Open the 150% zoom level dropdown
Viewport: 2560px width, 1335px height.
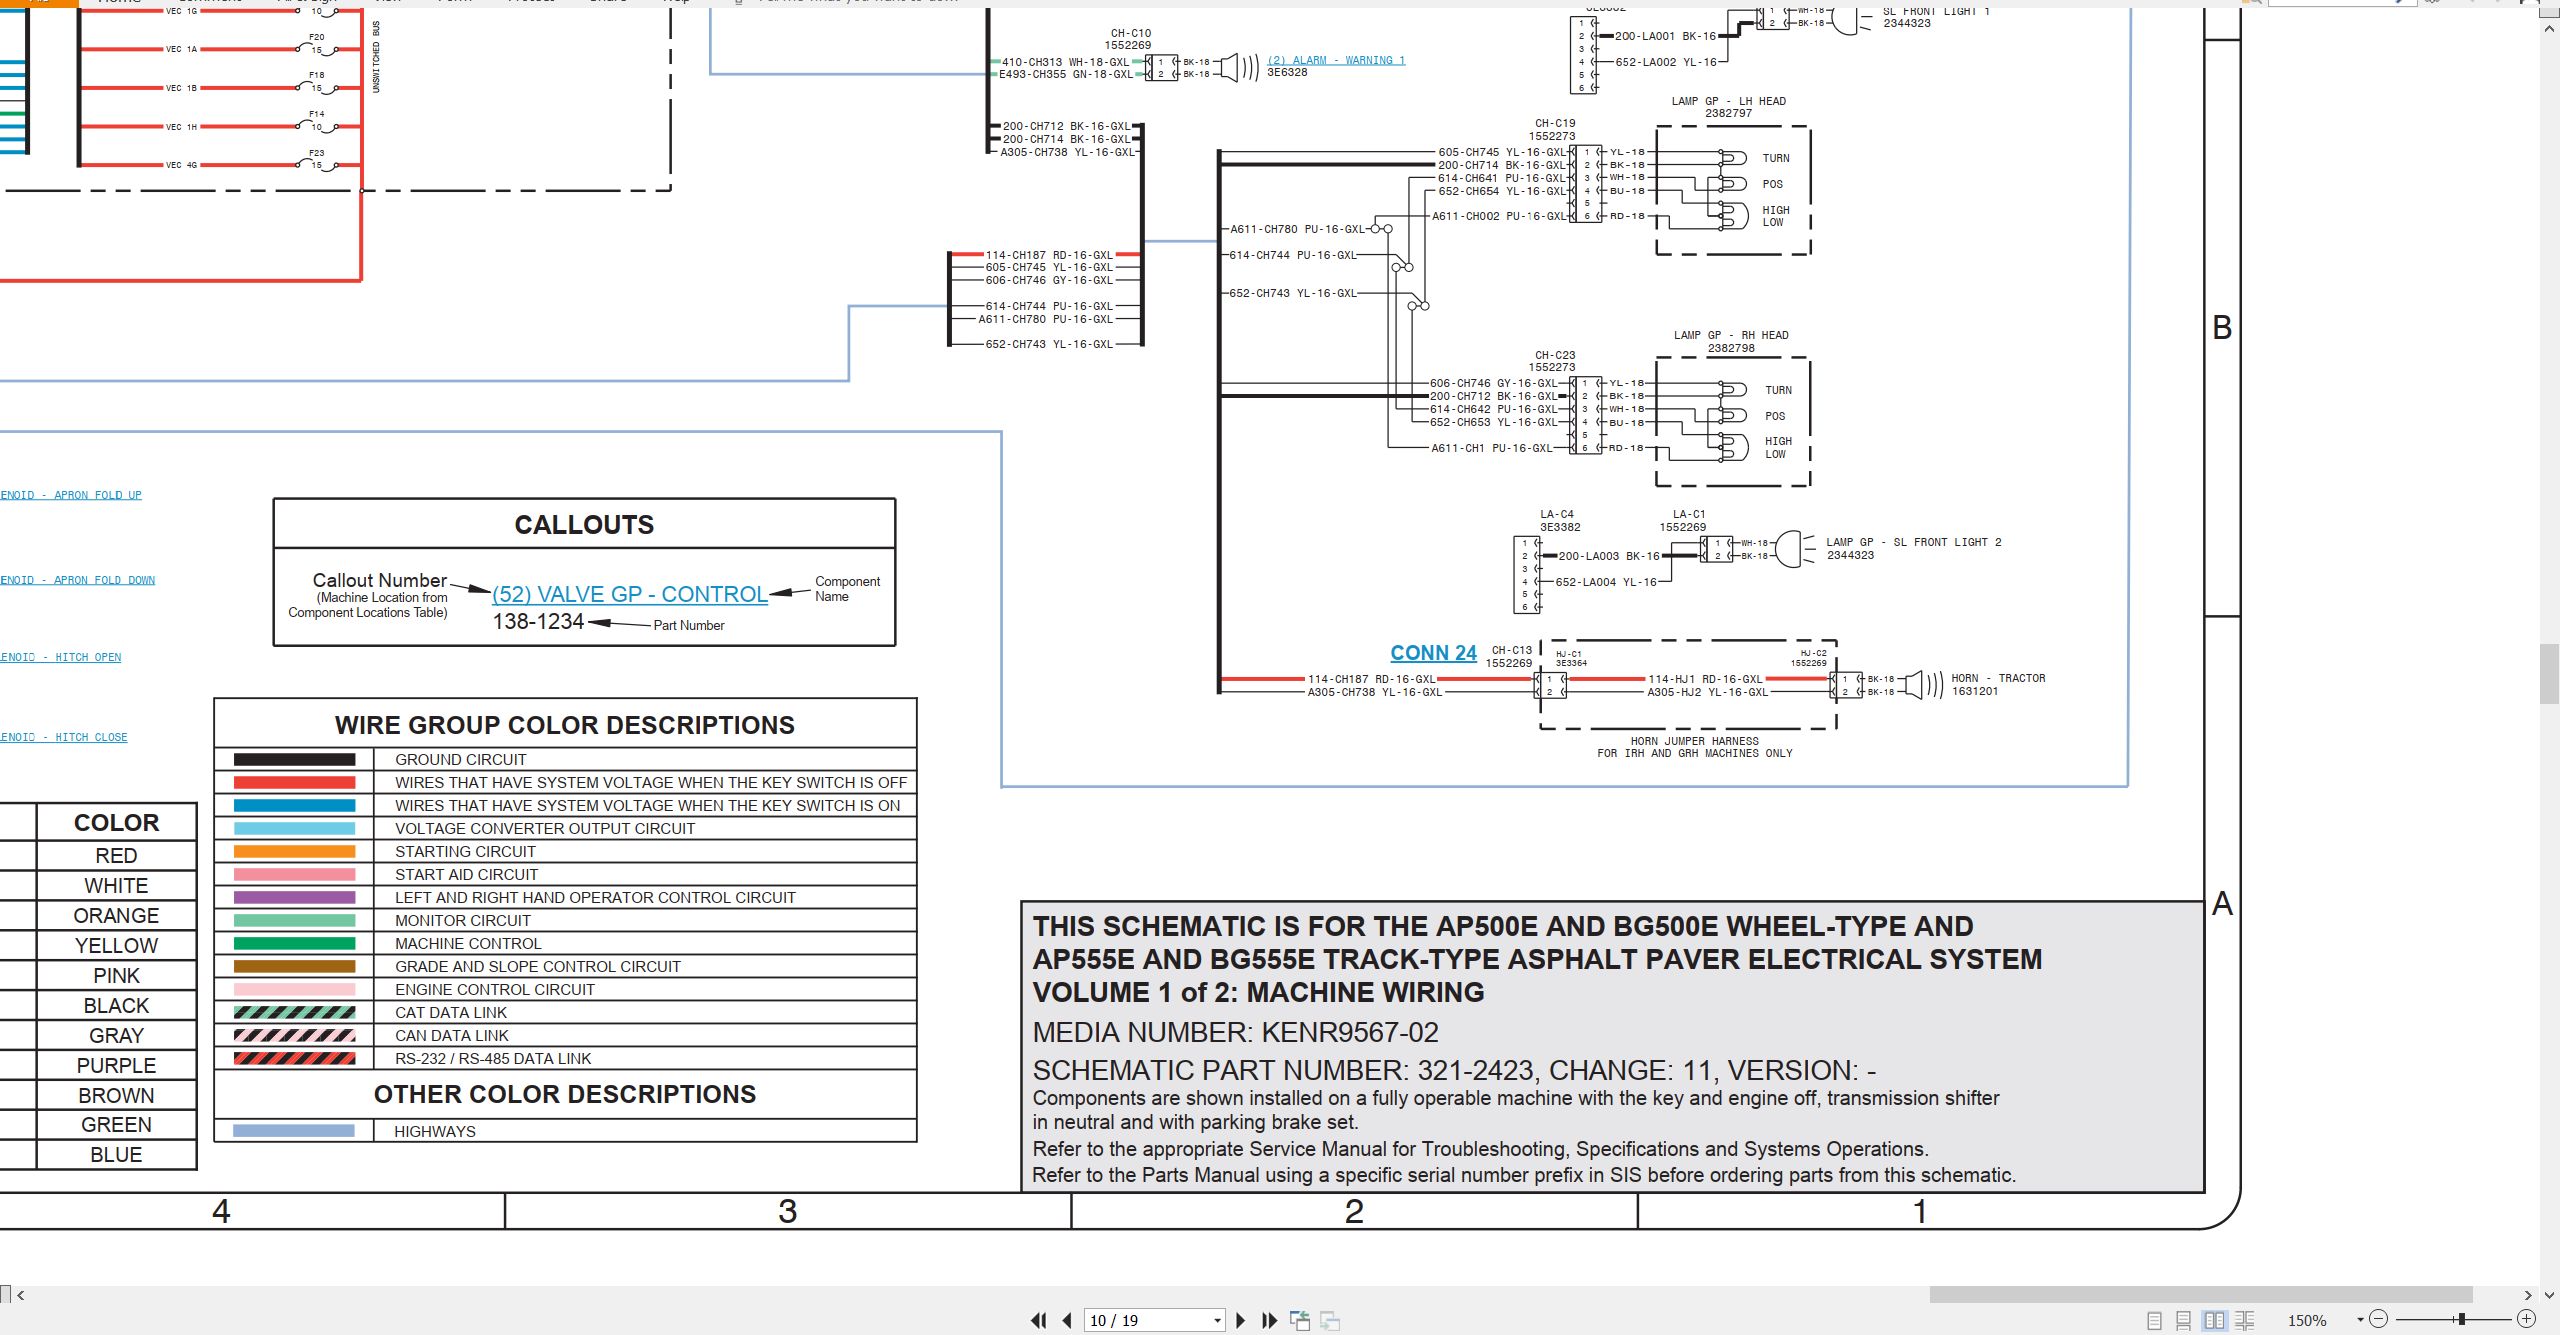coord(2360,1320)
